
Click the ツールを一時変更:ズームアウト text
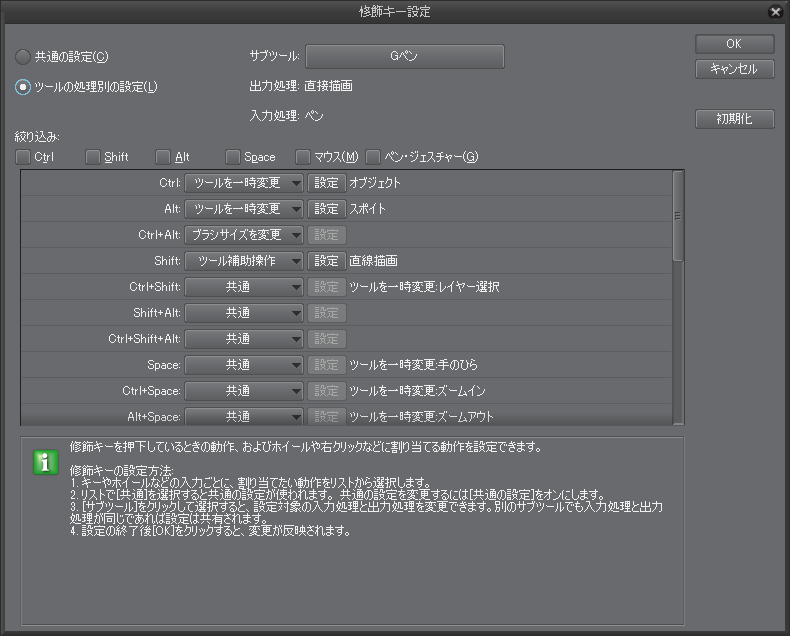(421, 417)
